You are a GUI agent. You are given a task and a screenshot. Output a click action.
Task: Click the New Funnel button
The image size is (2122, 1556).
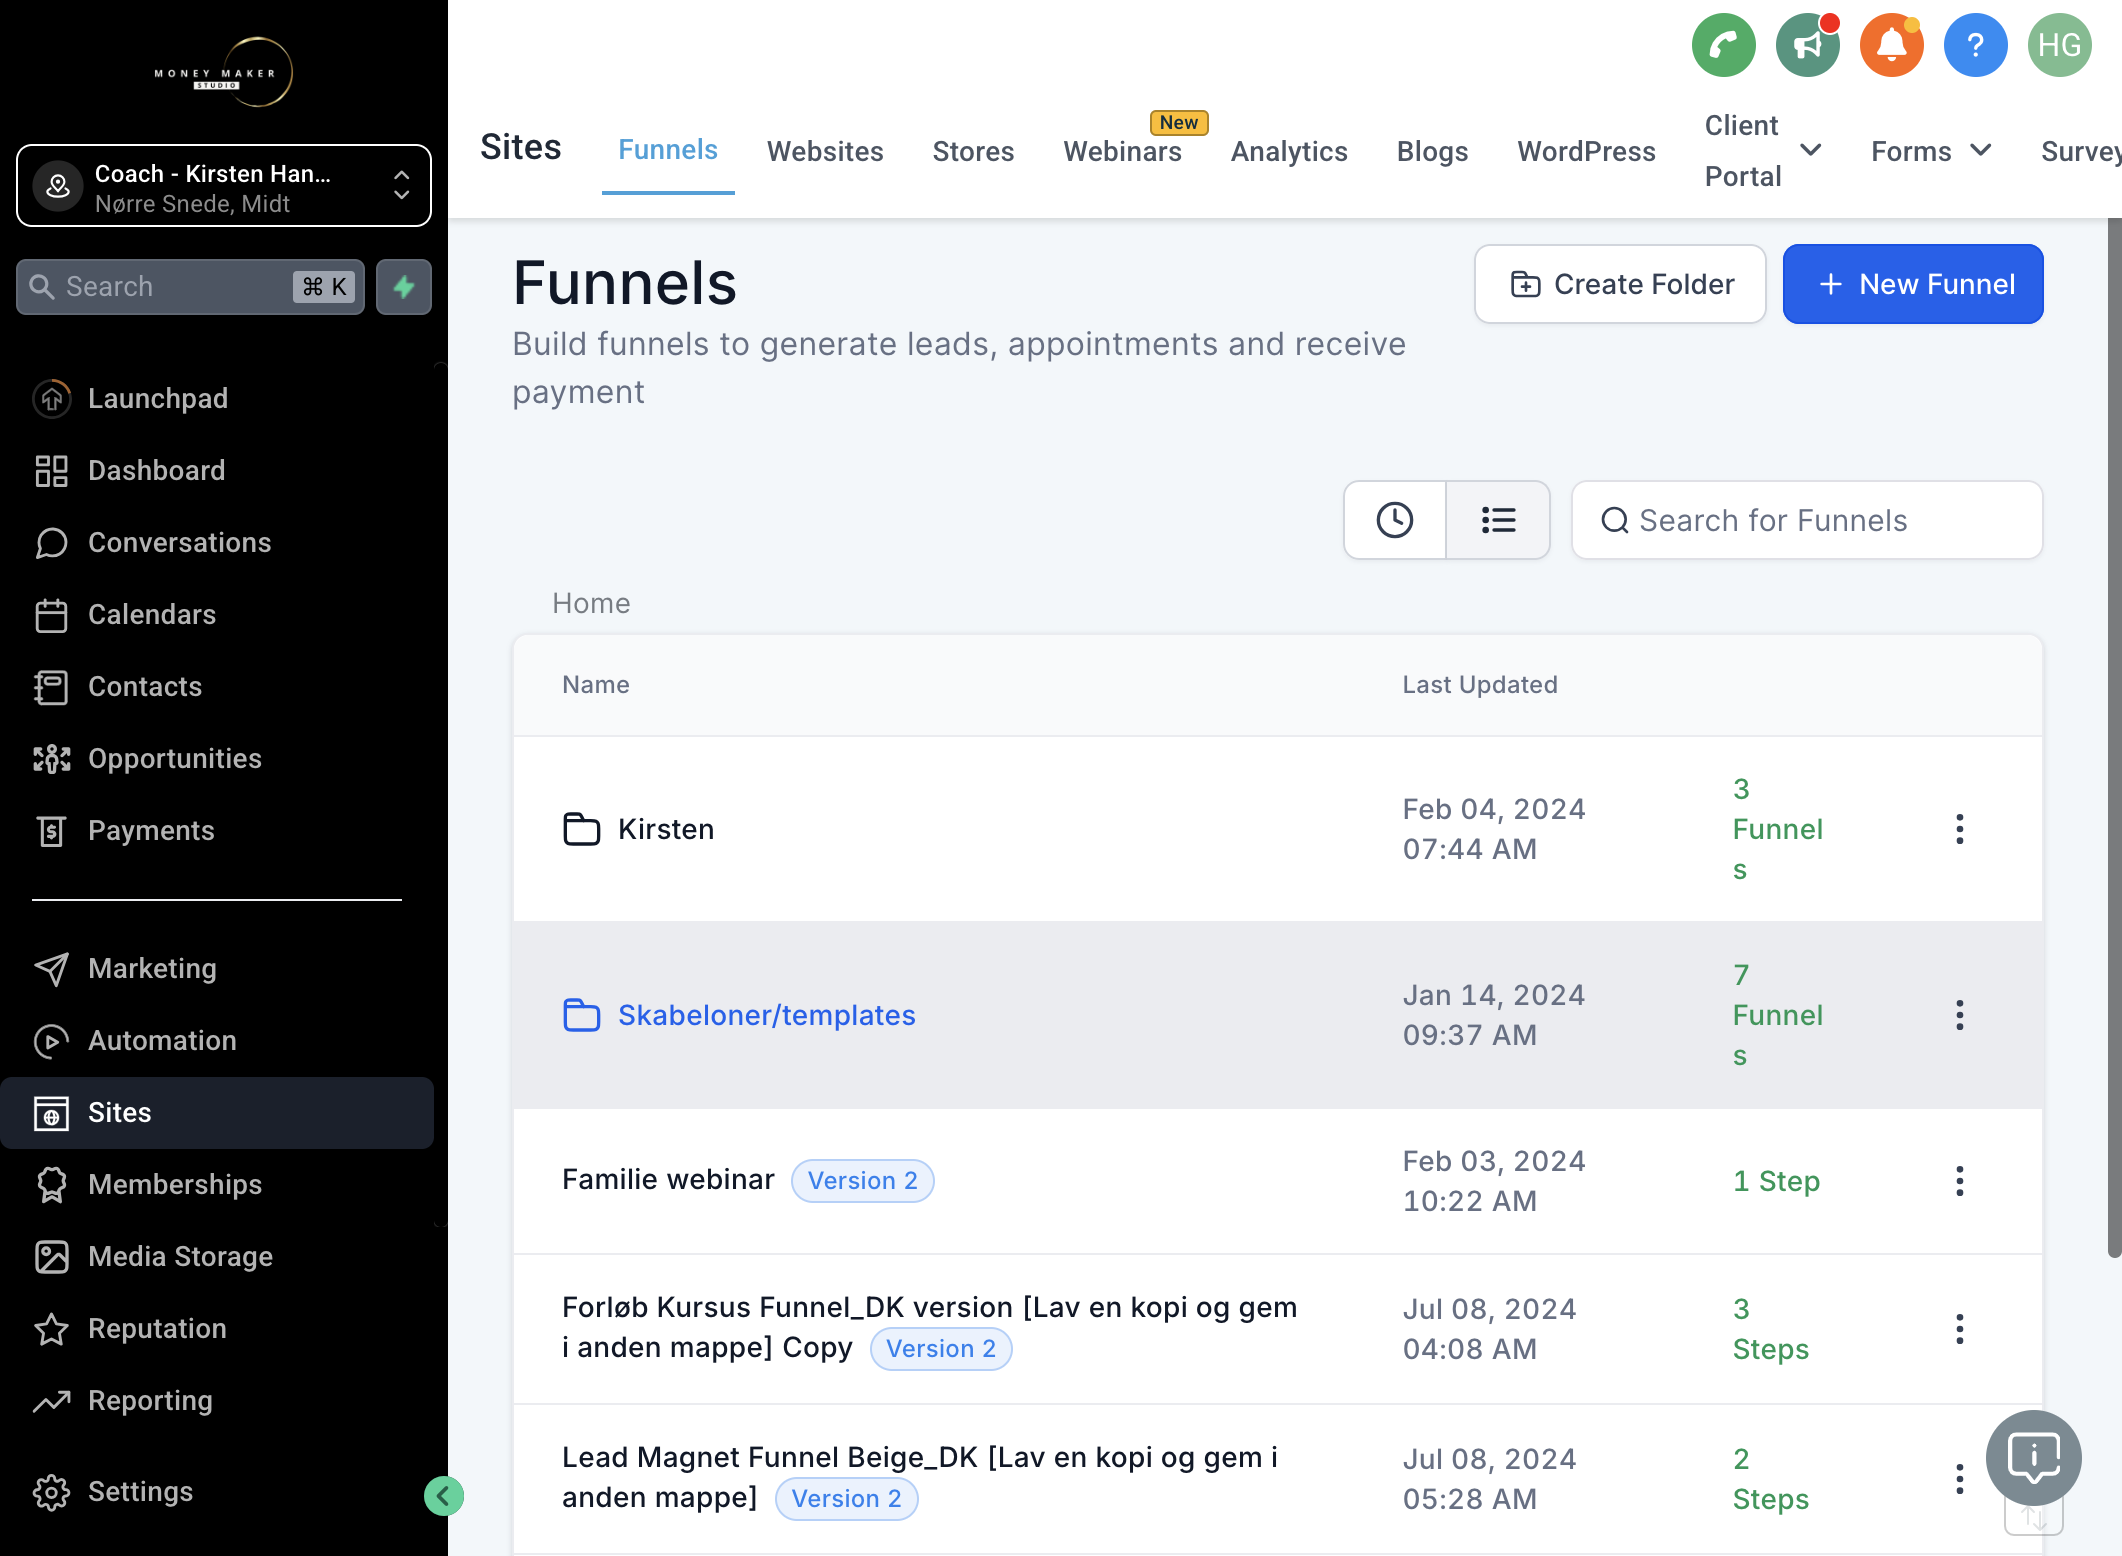(1913, 284)
